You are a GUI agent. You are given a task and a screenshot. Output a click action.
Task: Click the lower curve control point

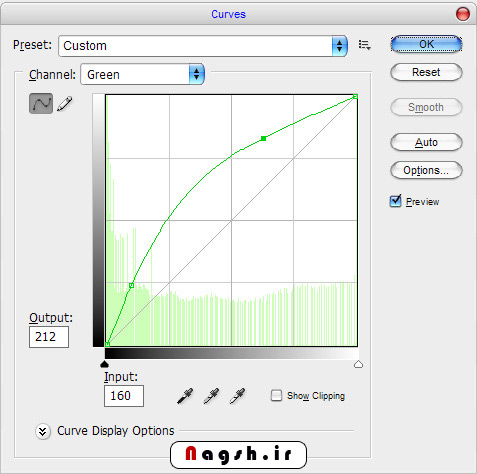click(131, 285)
